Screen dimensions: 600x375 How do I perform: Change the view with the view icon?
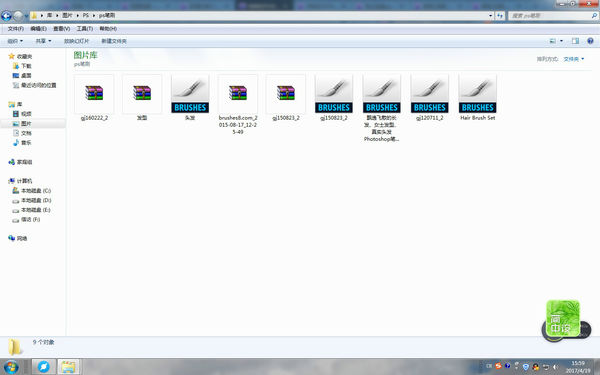coord(553,41)
